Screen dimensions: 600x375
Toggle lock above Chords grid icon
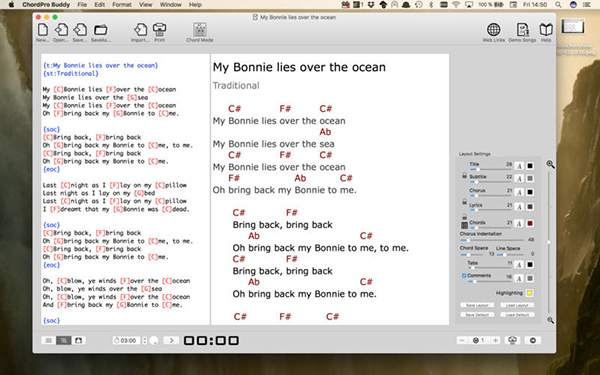coord(464,217)
